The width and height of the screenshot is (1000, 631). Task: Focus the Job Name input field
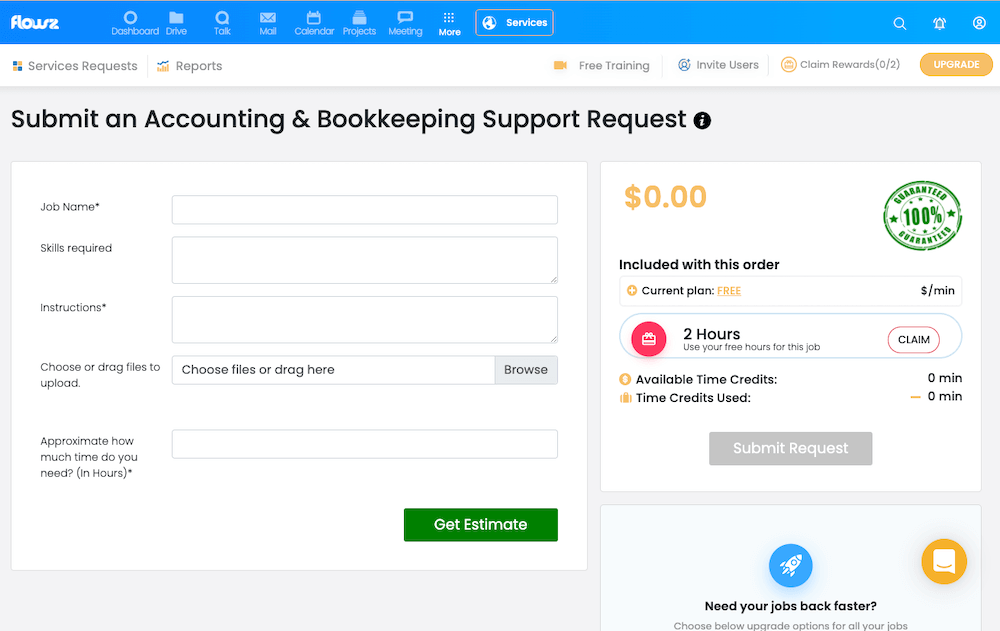pyautogui.click(x=365, y=210)
